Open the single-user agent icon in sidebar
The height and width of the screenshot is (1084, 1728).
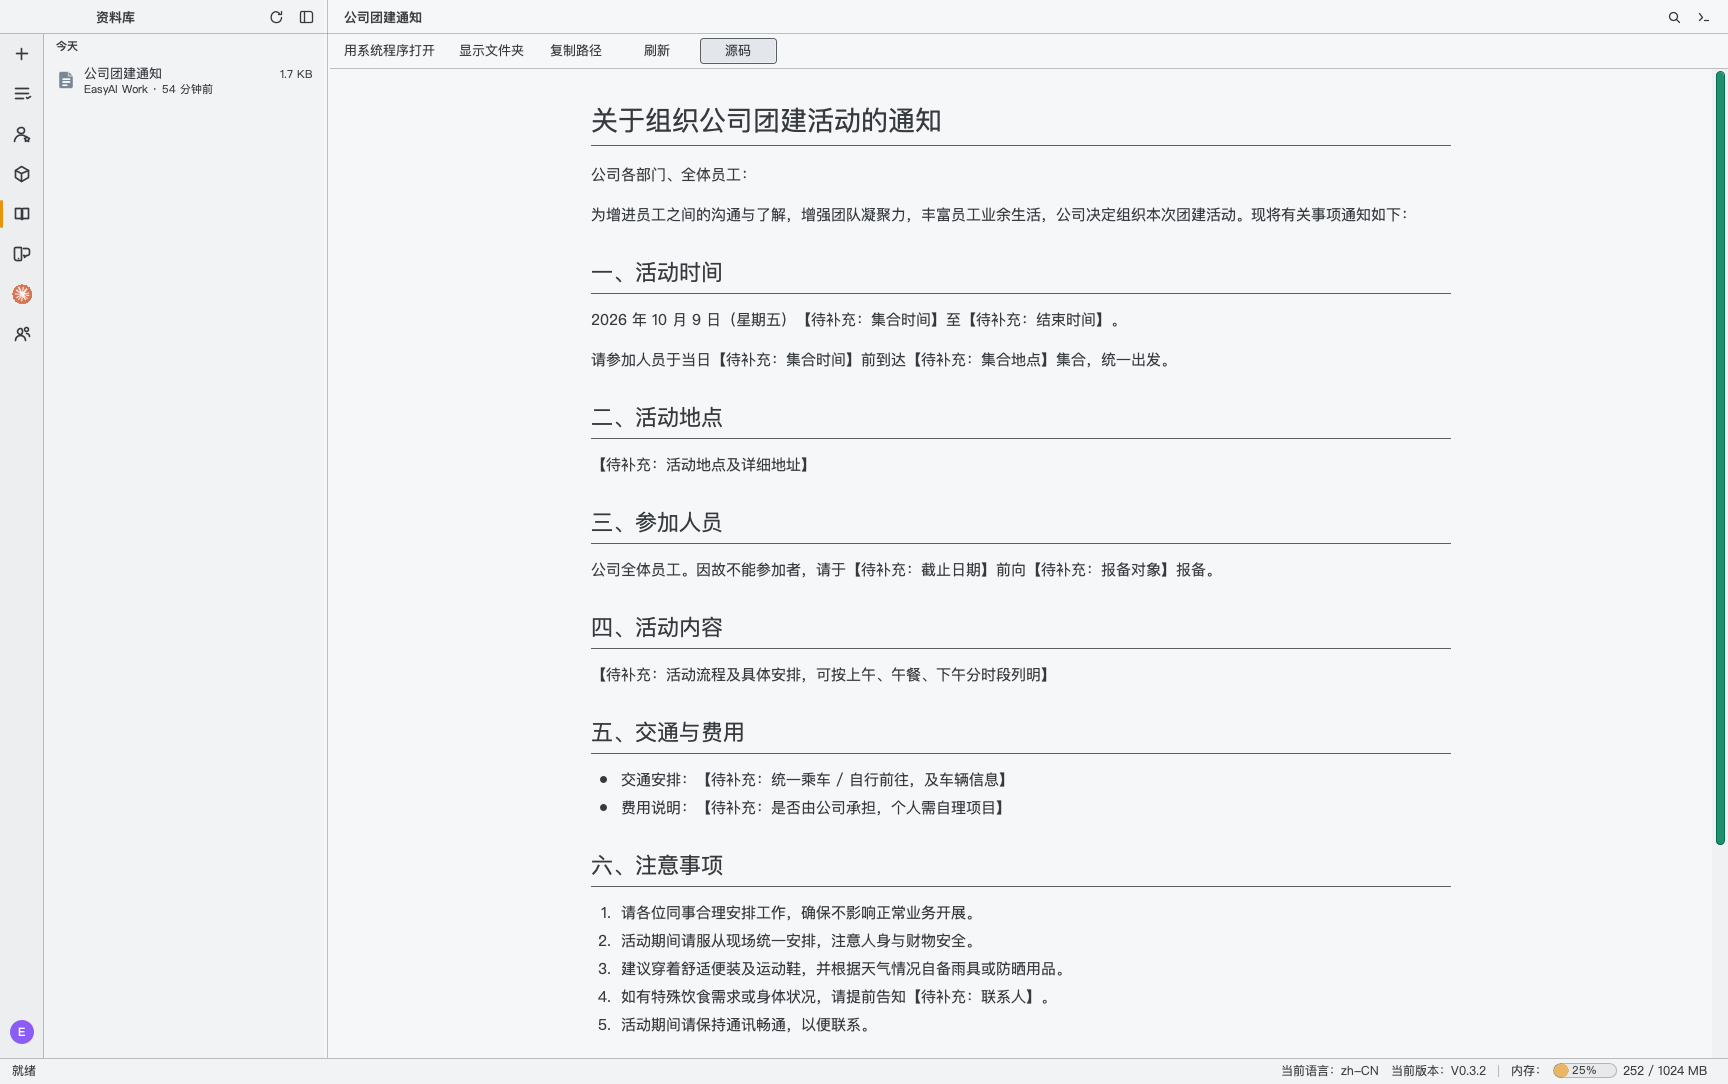(x=22, y=134)
